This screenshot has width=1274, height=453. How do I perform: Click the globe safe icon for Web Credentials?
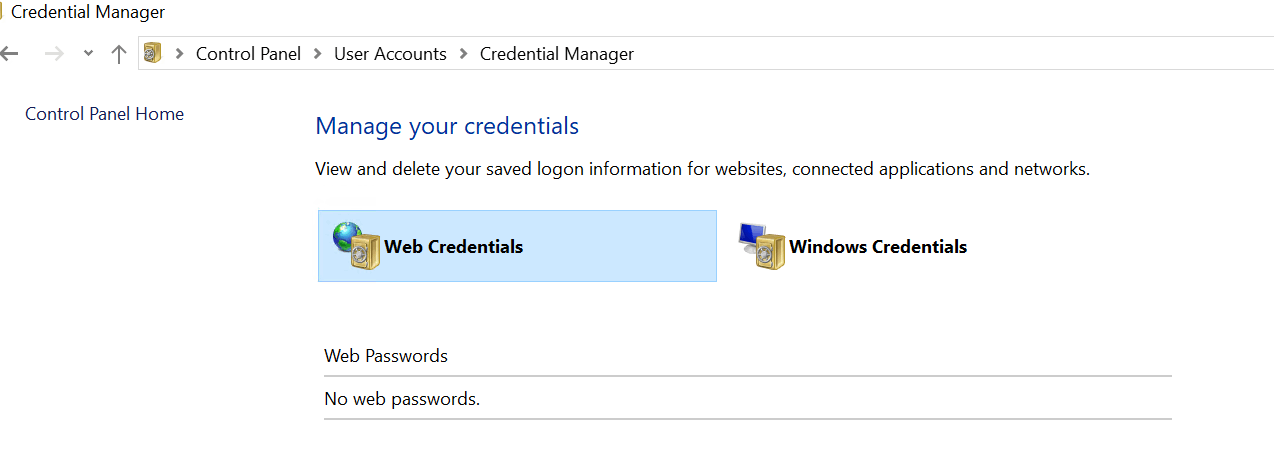(356, 246)
